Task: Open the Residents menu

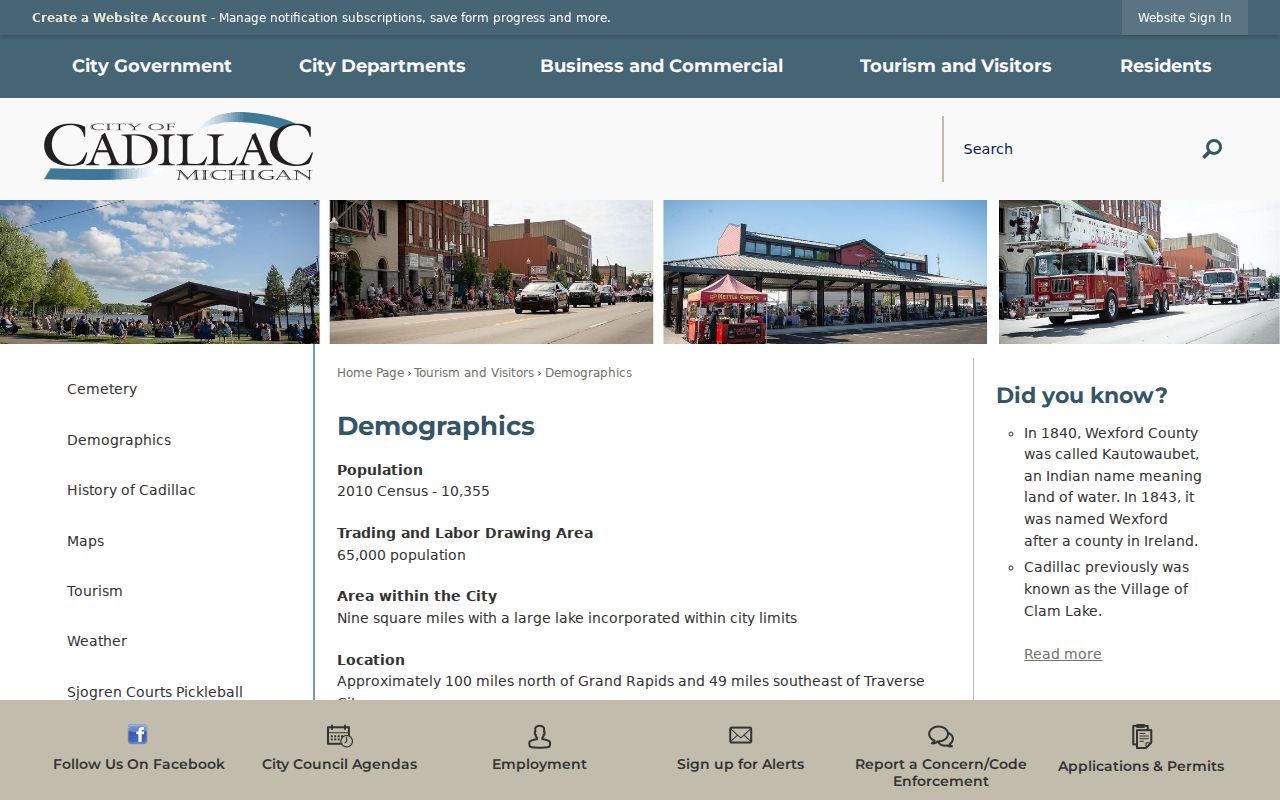Action: [1166, 66]
